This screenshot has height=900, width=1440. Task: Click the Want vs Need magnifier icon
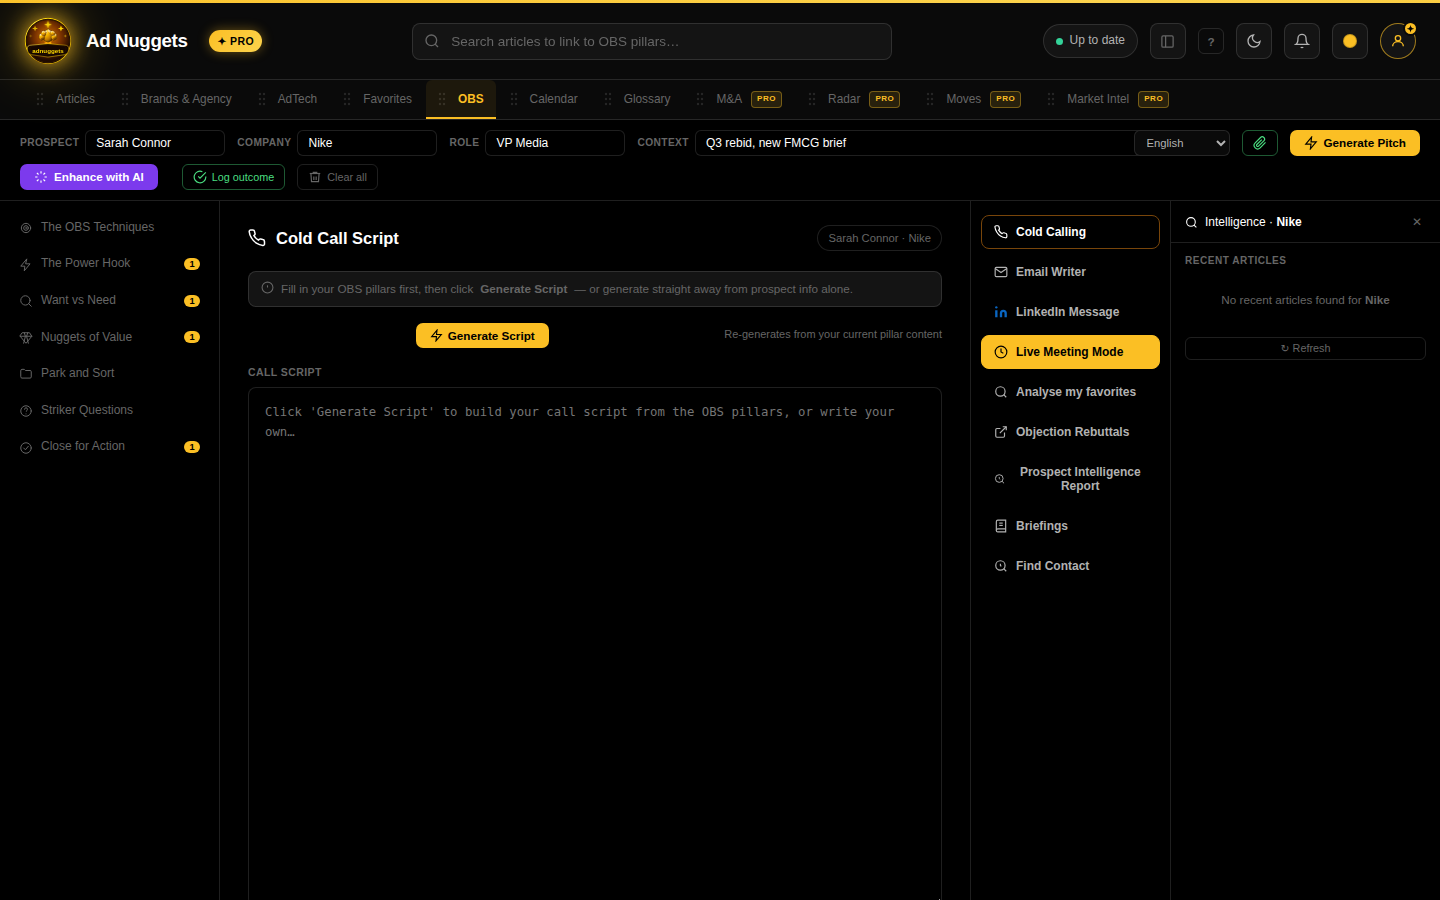[26, 301]
